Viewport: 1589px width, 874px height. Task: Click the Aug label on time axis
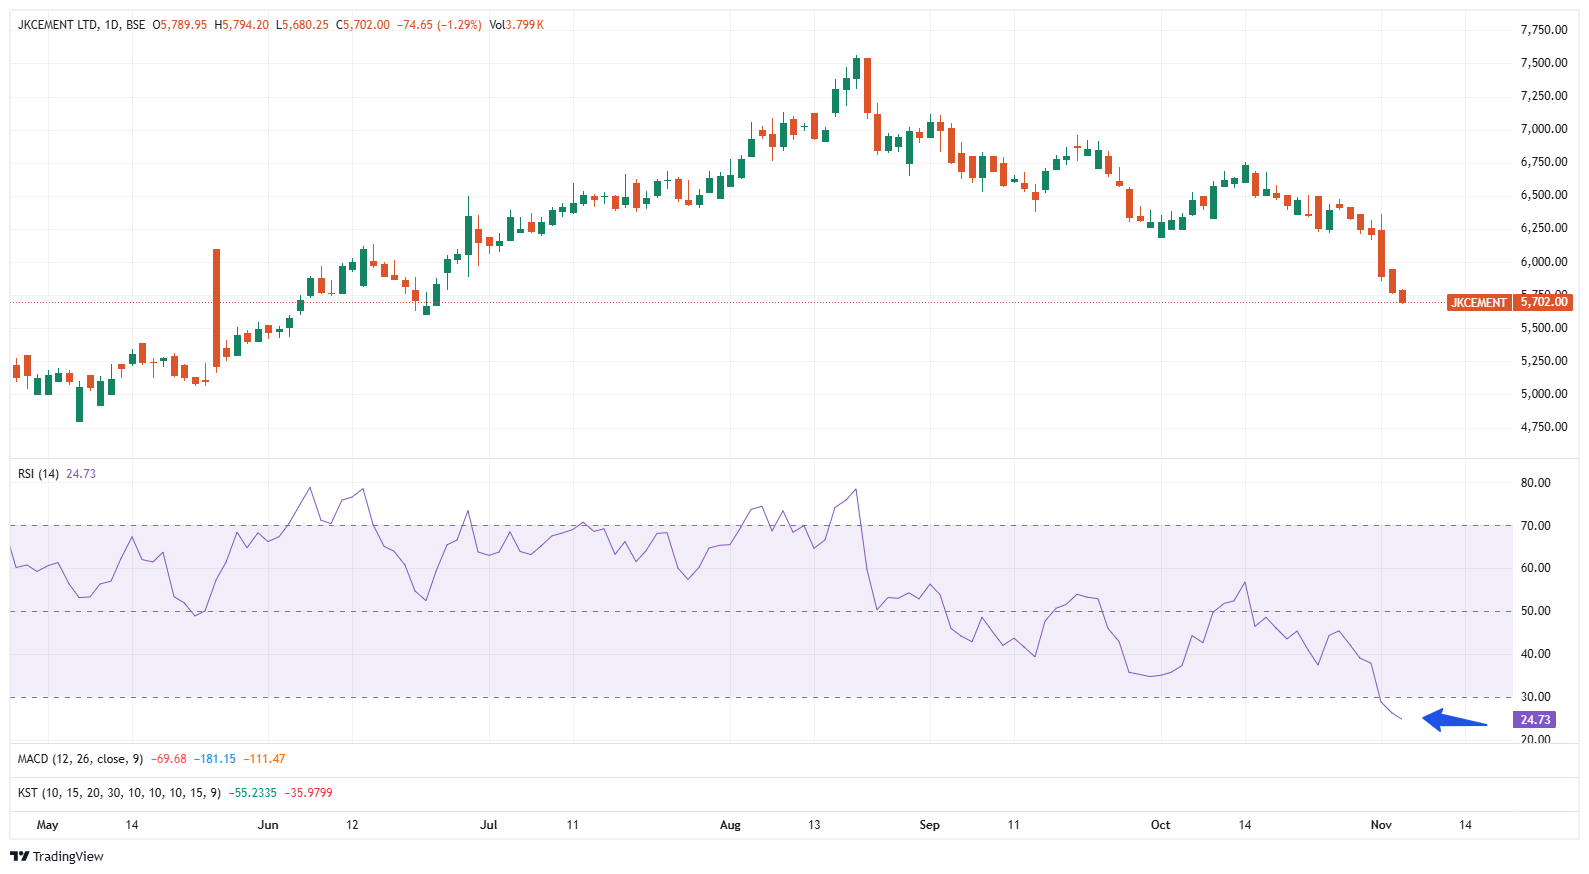pos(730,825)
